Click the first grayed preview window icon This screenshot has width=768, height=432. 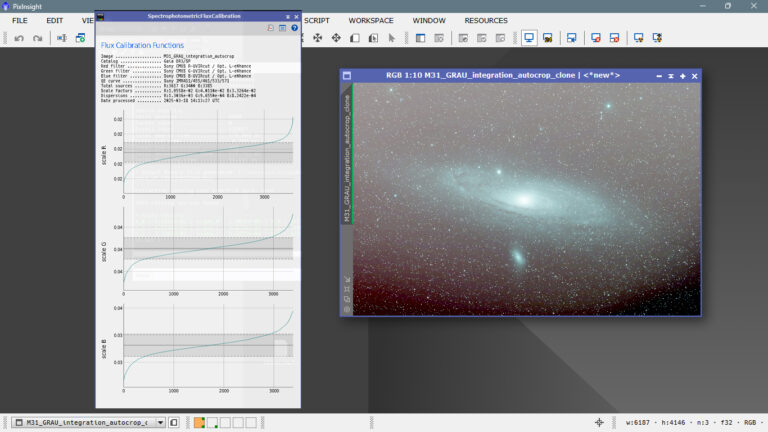click(x=463, y=38)
